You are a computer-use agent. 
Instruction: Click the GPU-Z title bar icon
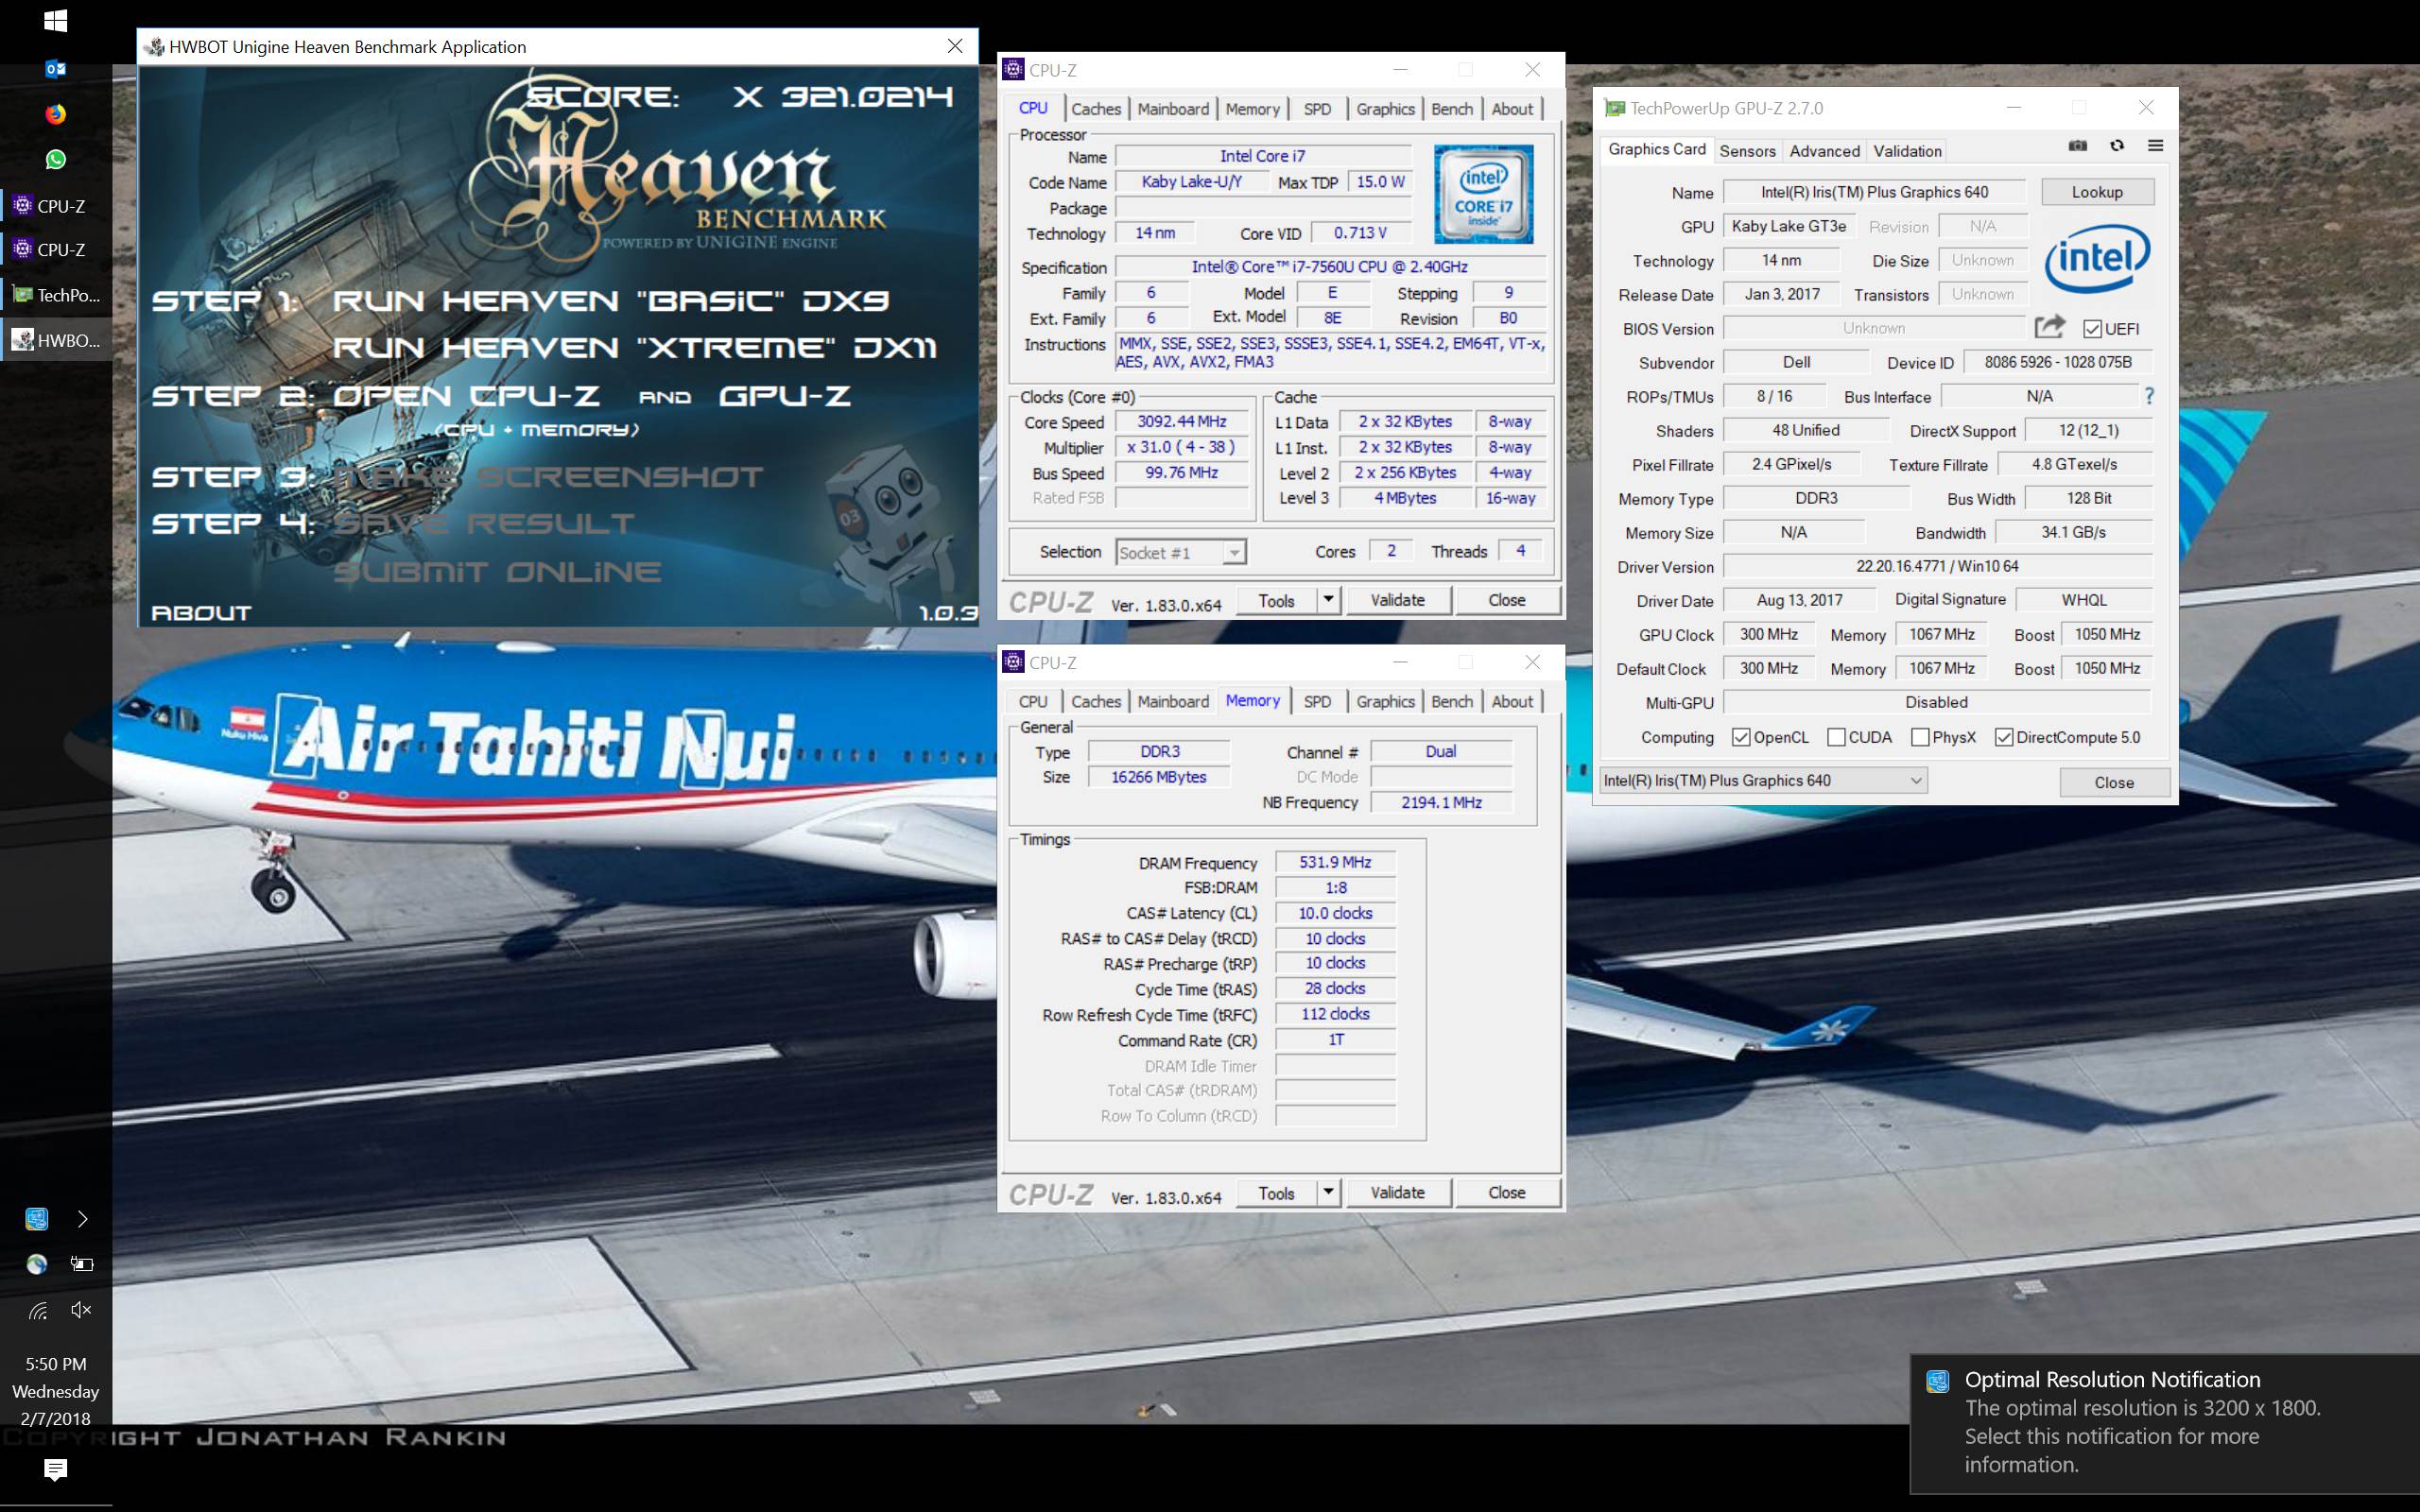(x=1615, y=107)
